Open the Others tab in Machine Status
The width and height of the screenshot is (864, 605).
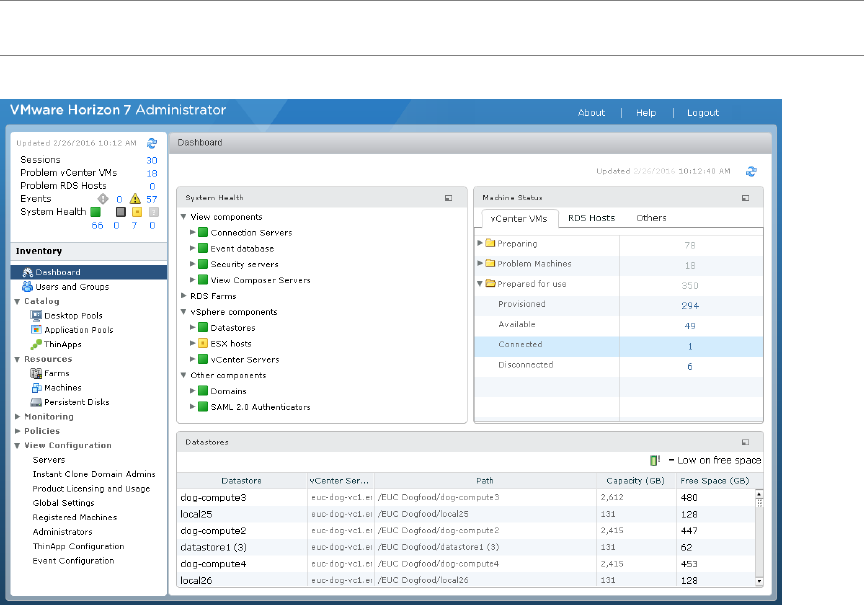coord(651,218)
